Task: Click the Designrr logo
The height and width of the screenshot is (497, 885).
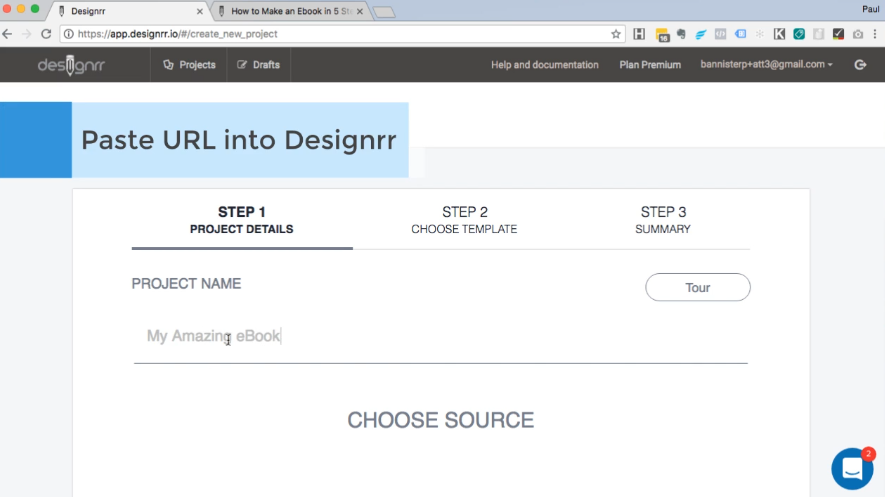Action: tap(71, 65)
